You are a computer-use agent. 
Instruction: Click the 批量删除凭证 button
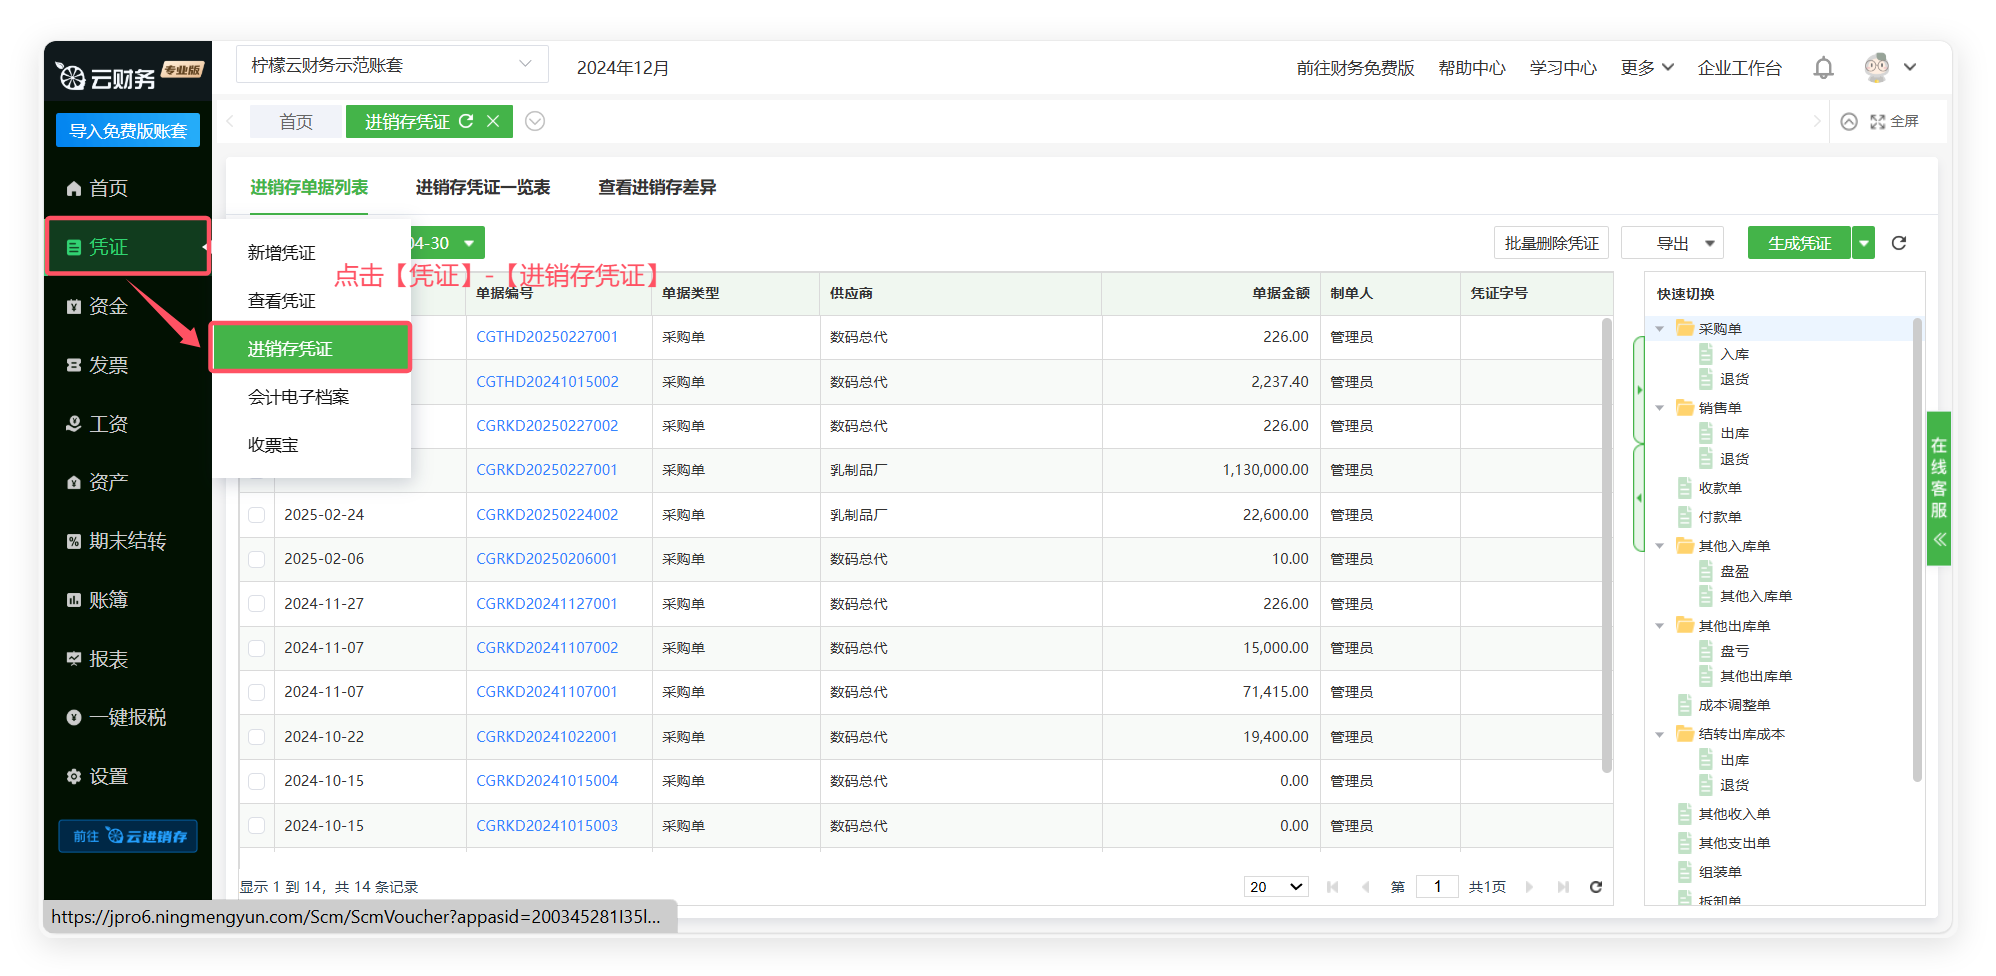tap(1550, 243)
